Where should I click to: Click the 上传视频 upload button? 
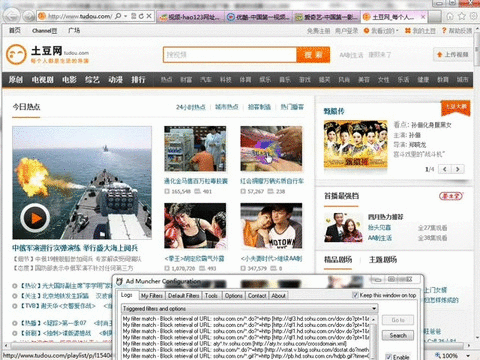click(453, 54)
